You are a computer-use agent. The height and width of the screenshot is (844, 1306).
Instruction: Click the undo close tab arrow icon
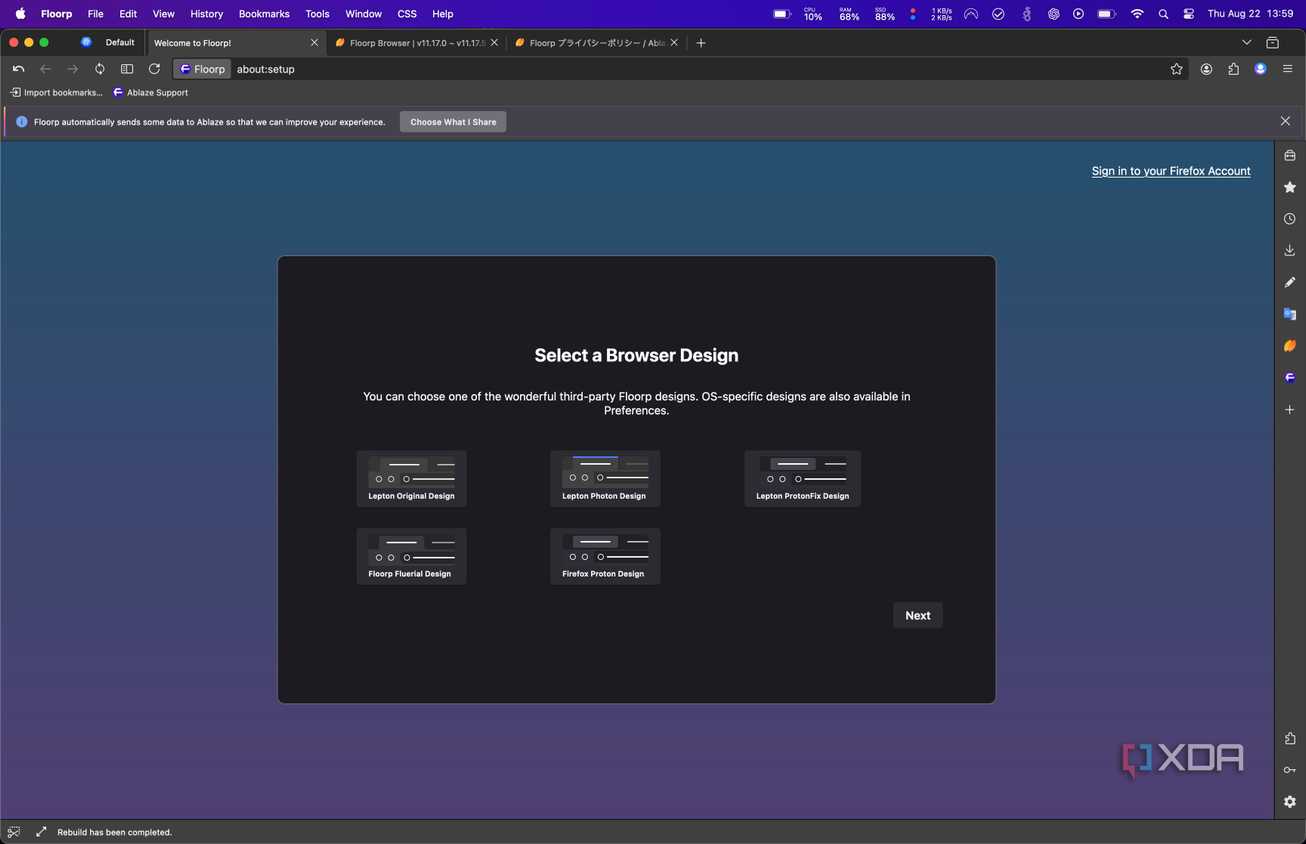pyautogui.click(x=18, y=69)
